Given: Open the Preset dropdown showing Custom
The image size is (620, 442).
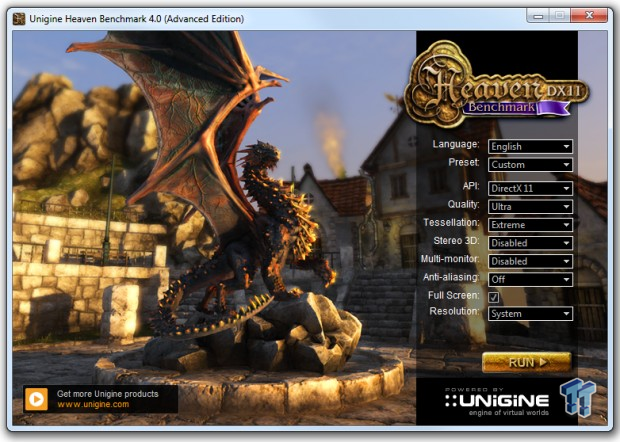Looking at the screenshot, I should (x=530, y=164).
